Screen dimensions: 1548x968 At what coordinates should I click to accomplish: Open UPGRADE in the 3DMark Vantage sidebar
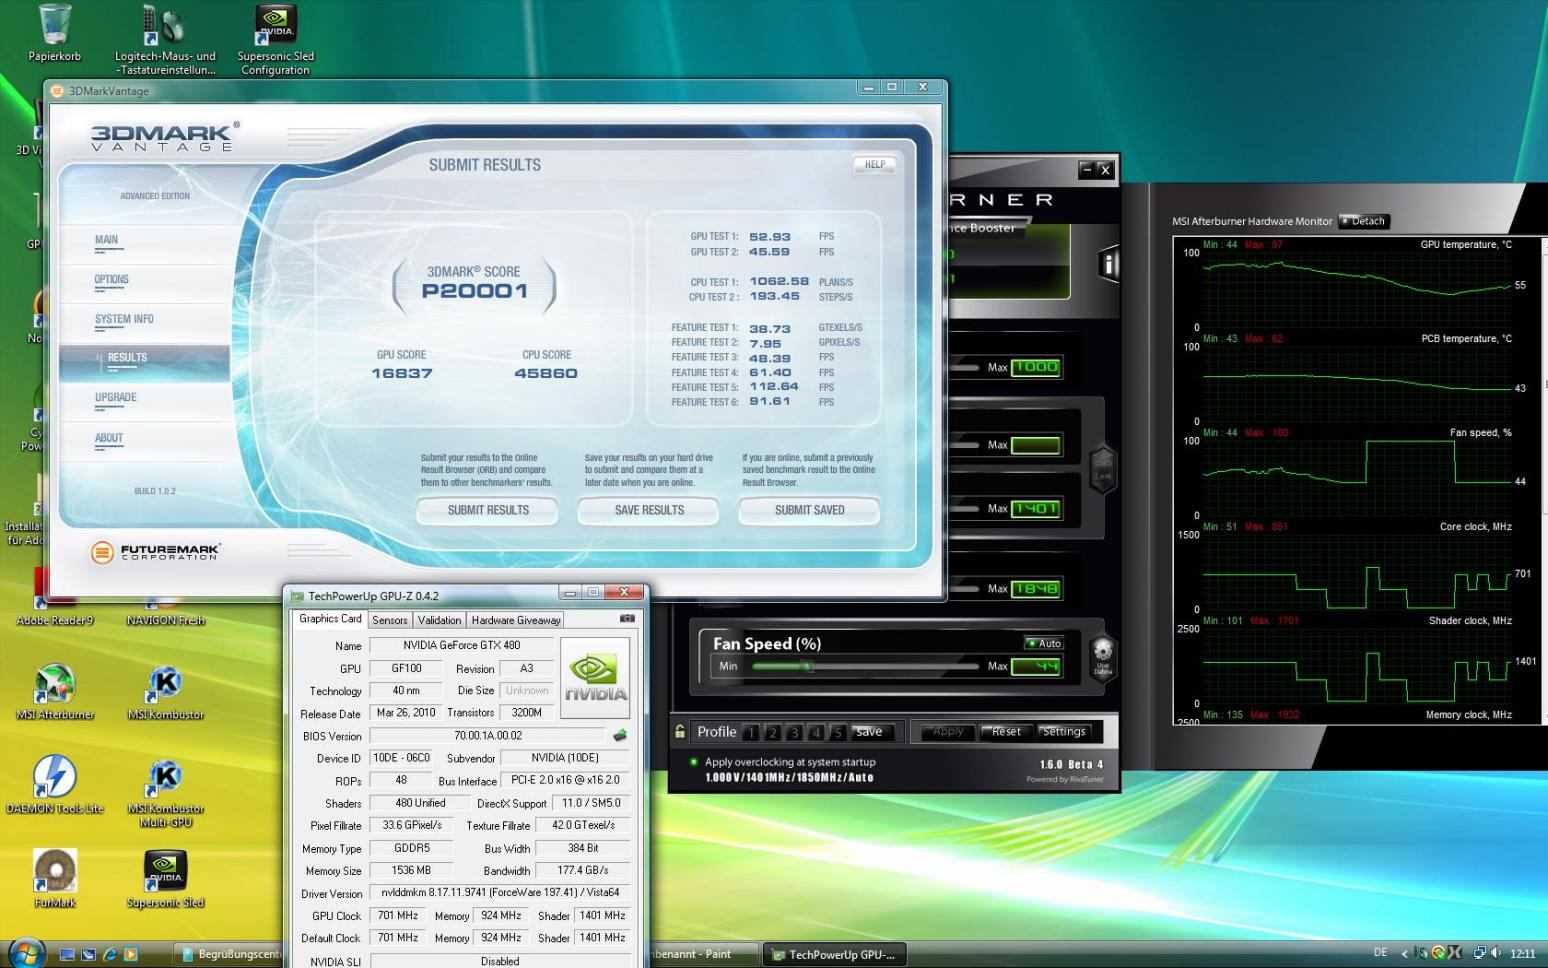(x=116, y=398)
